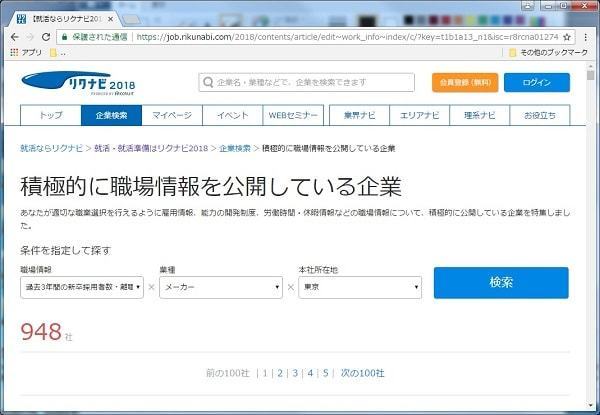This screenshot has width=600, height=415.
Task: Follow 企業検索 breadcrumb link
Action: tap(235, 148)
